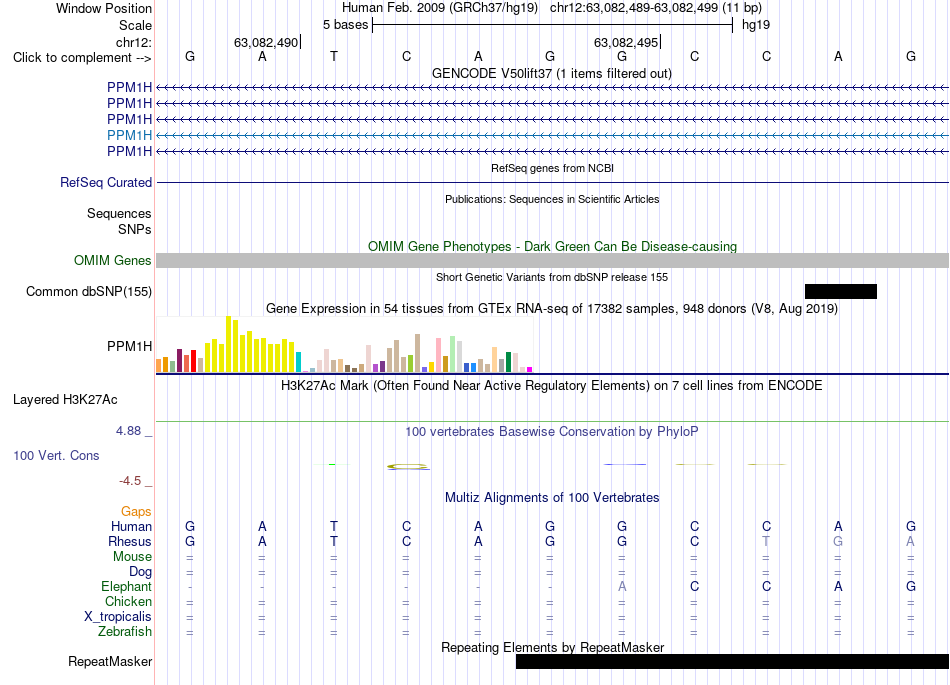950x685 pixels.
Task: Click the G base in the Elephant alignment row
Action: pos(911,586)
